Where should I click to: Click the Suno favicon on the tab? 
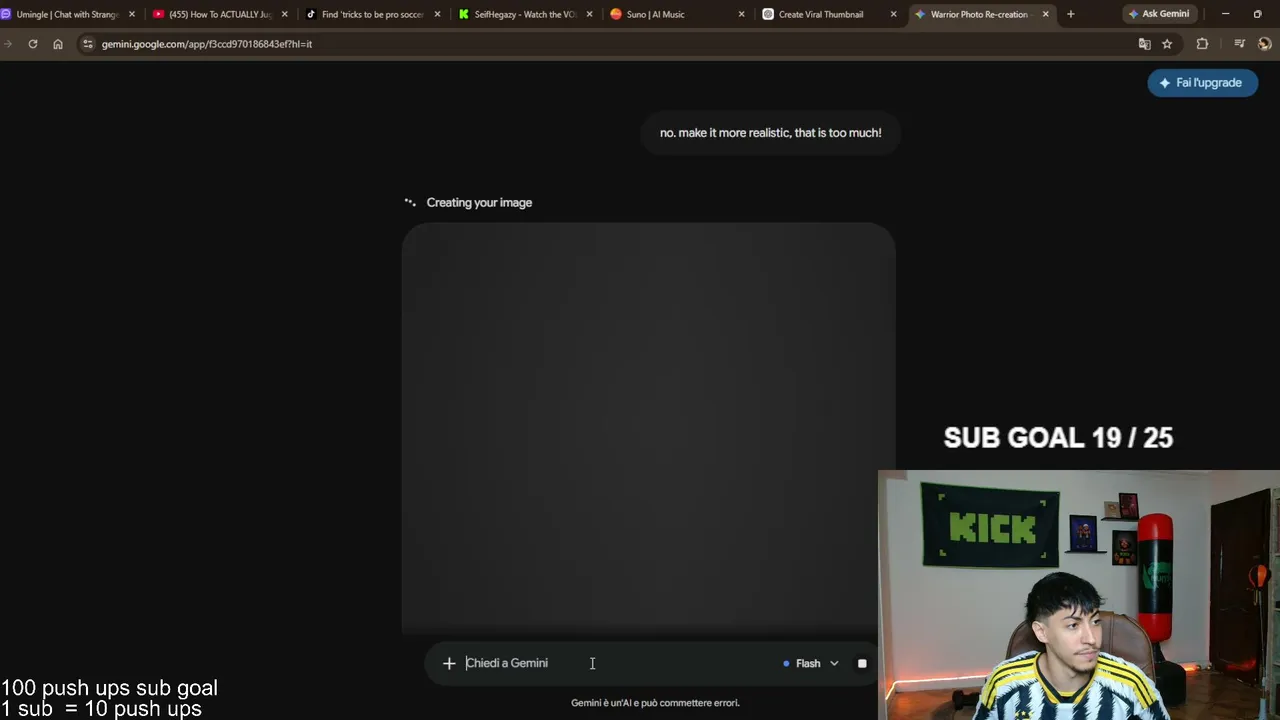pyautogui.click(x=616, y=14)
